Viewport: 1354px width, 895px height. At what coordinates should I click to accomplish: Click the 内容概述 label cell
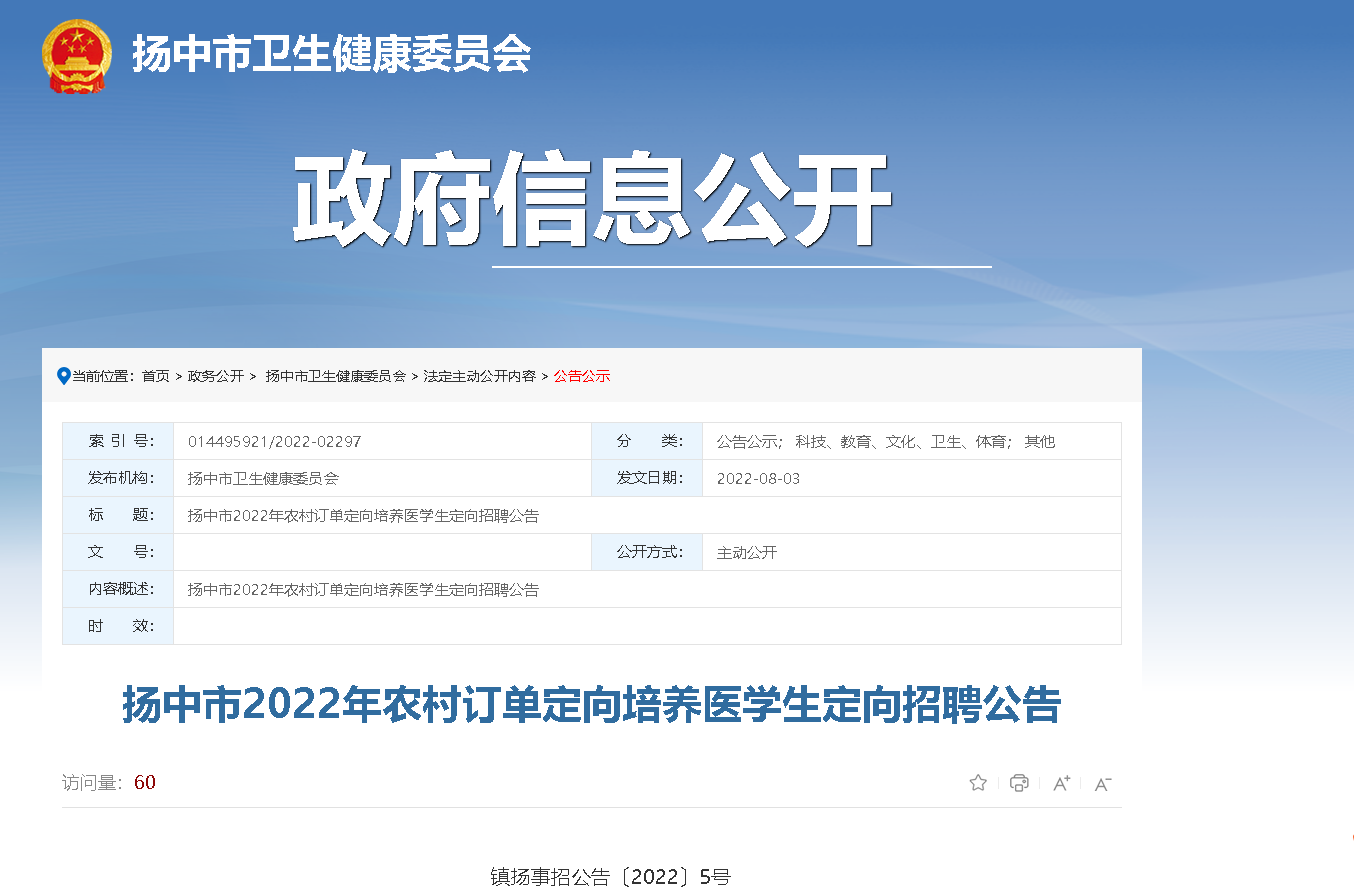(118, 589)
